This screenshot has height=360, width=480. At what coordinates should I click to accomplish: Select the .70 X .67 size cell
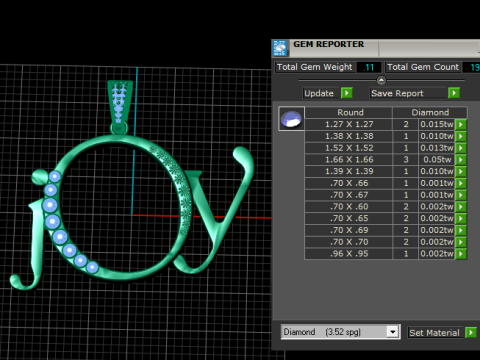pos(349,195)
